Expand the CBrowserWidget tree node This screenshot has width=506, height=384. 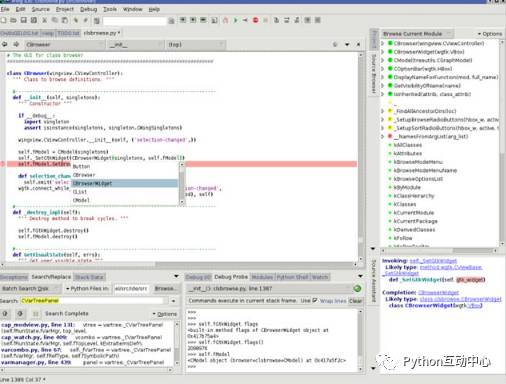[383, 52]
